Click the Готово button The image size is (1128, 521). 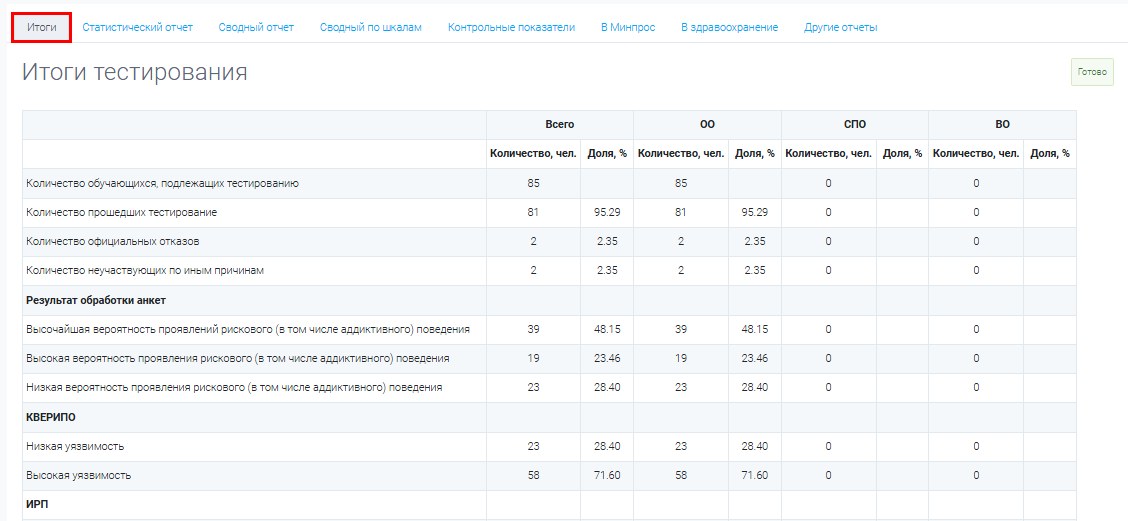click(x=1092, y=72)
